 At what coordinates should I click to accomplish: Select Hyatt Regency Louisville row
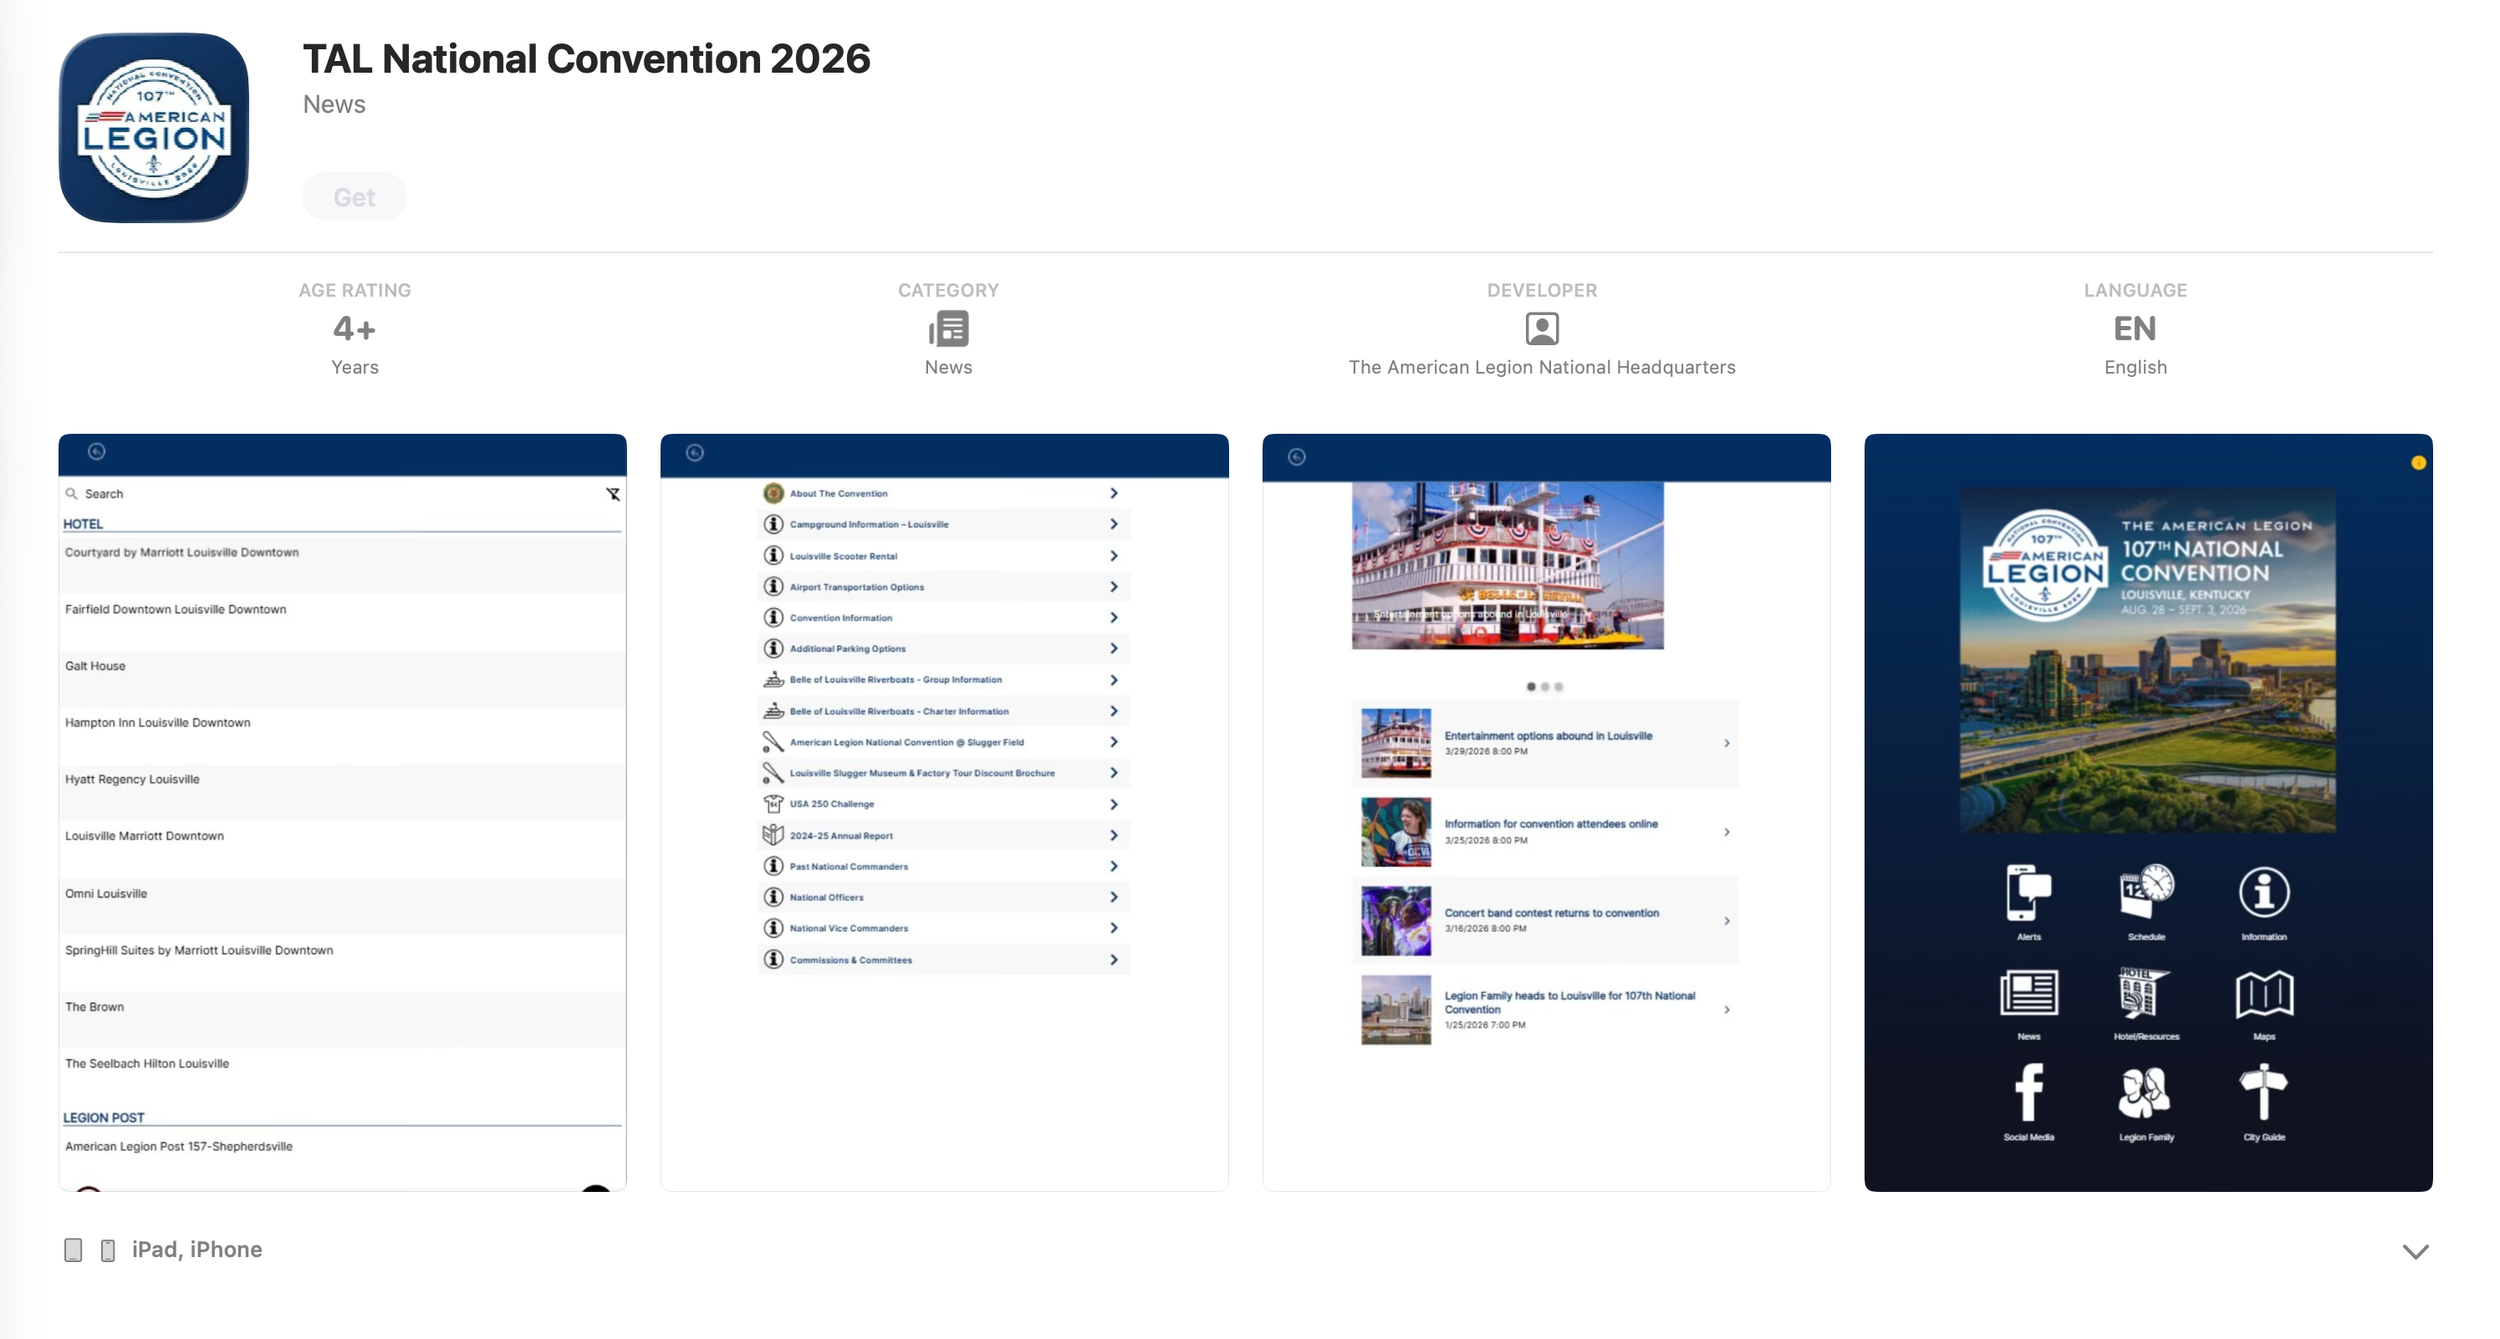click(x=342, y=793)
